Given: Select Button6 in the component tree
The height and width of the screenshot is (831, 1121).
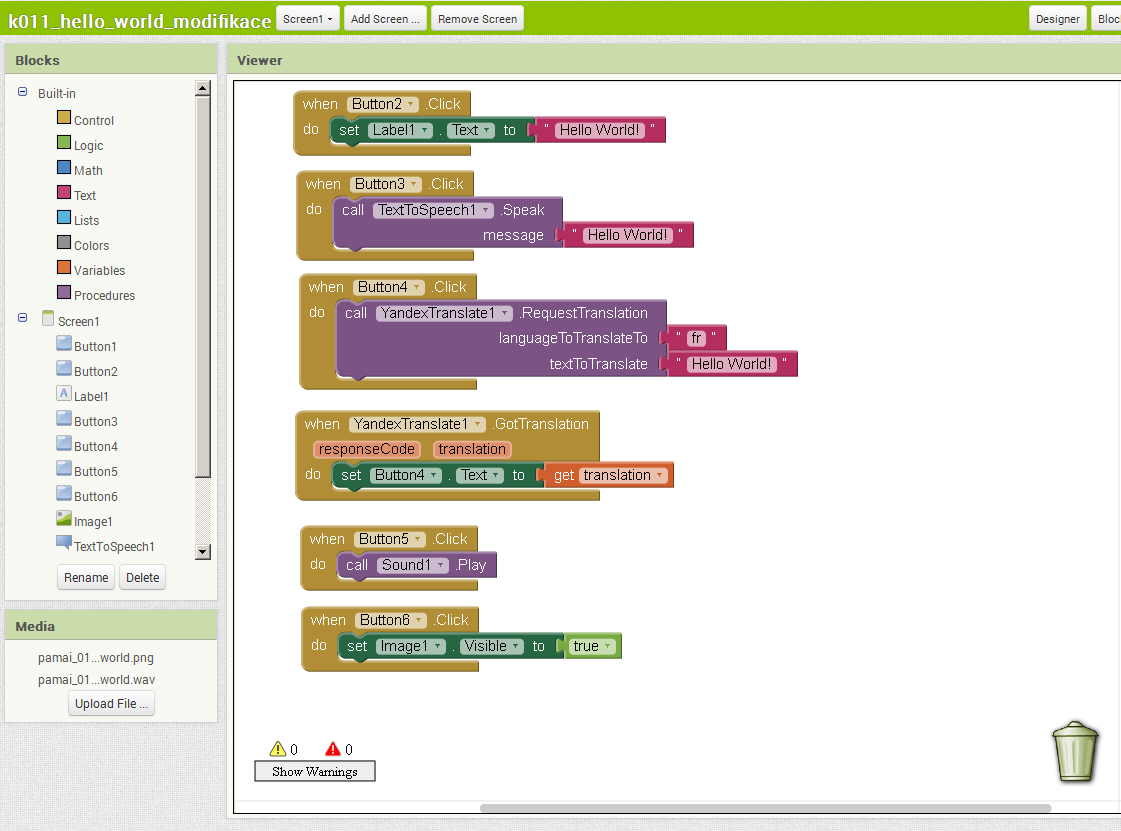Looking at the screenshot, I should (96, 496).
